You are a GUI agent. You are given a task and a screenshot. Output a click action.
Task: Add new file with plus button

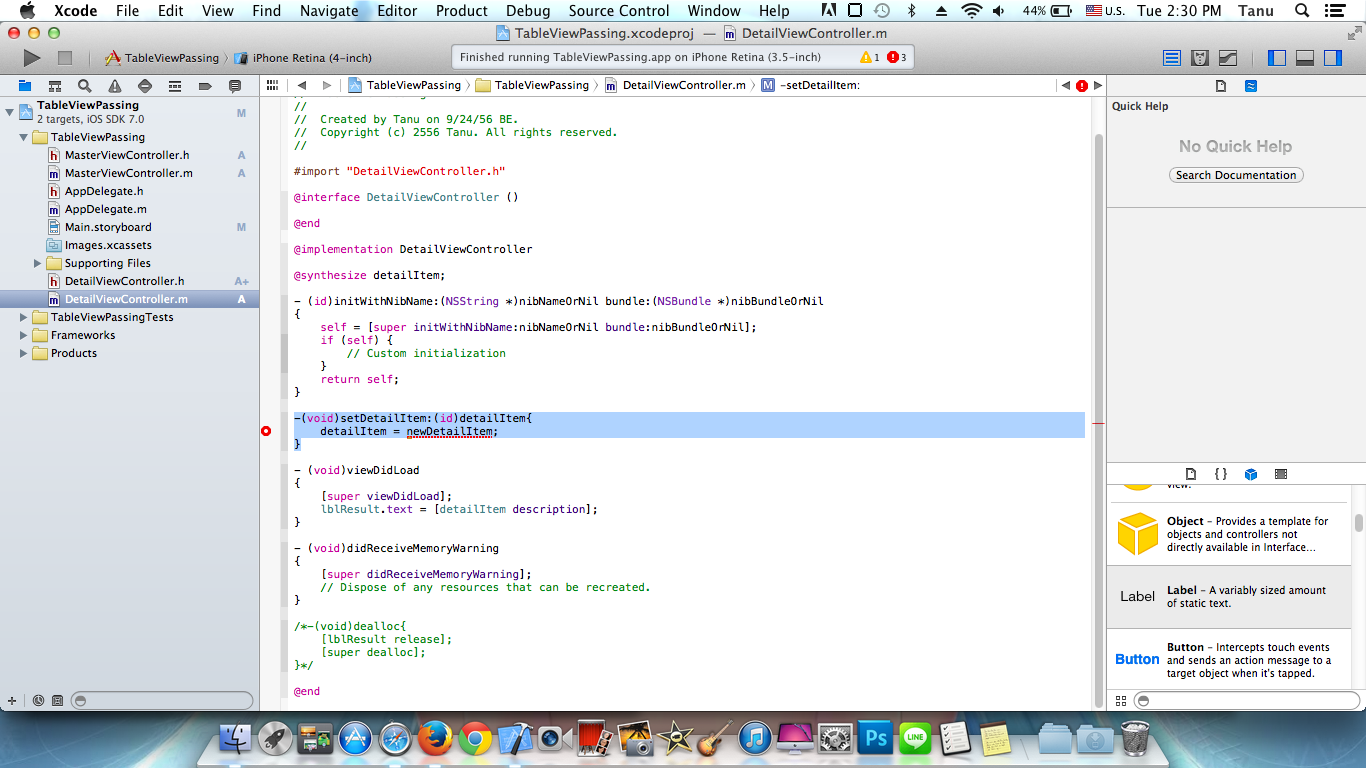coord(12,701)
